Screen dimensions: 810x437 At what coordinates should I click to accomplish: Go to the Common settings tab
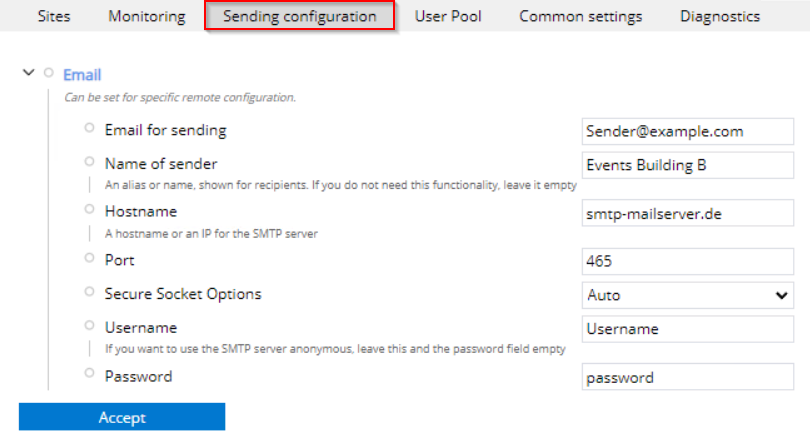coord(580,16)
